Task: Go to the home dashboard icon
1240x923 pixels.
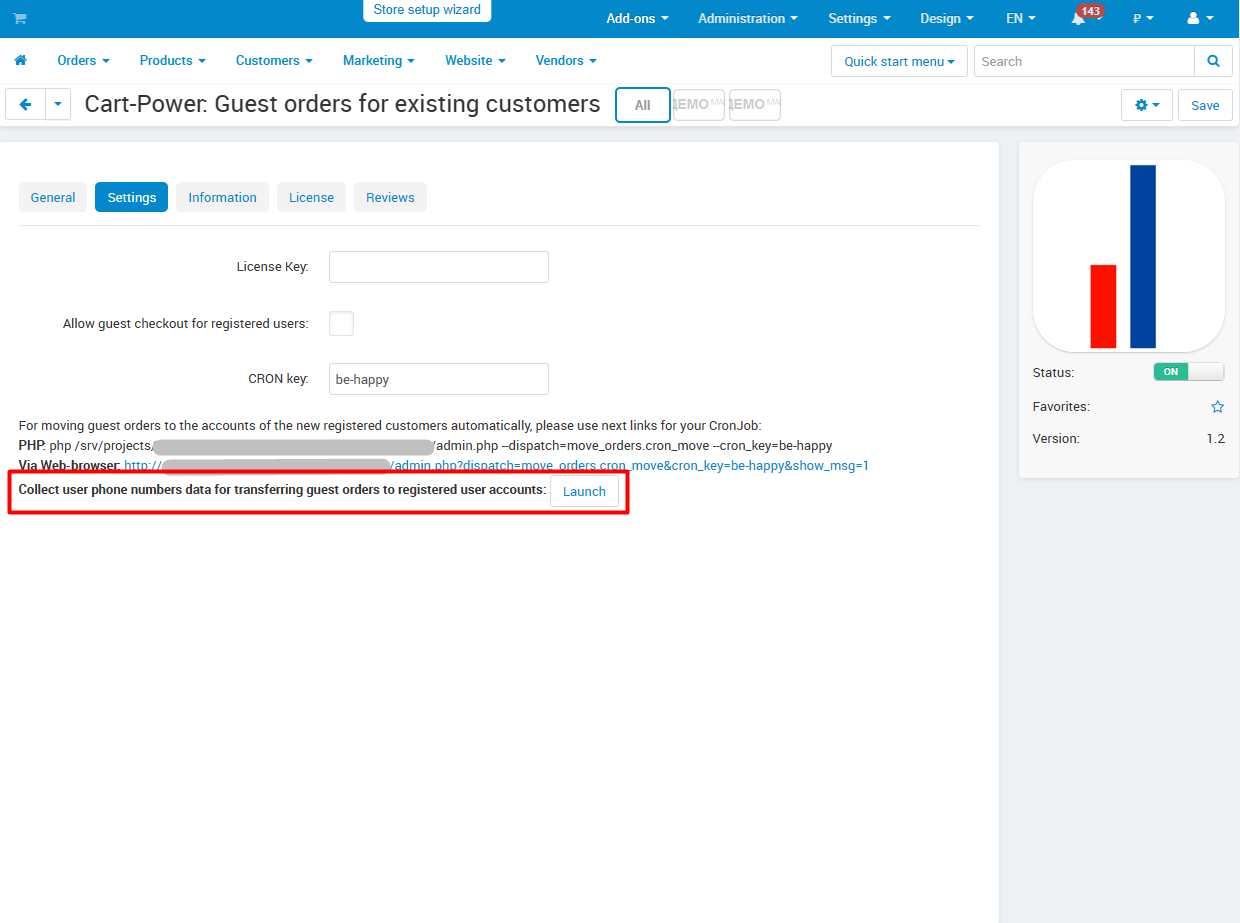Action: 20,60
